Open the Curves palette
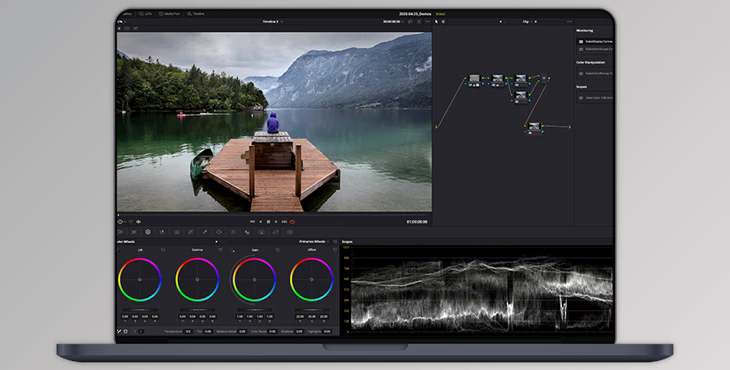Viewport: 730px width, 370px height. point(190,232)
